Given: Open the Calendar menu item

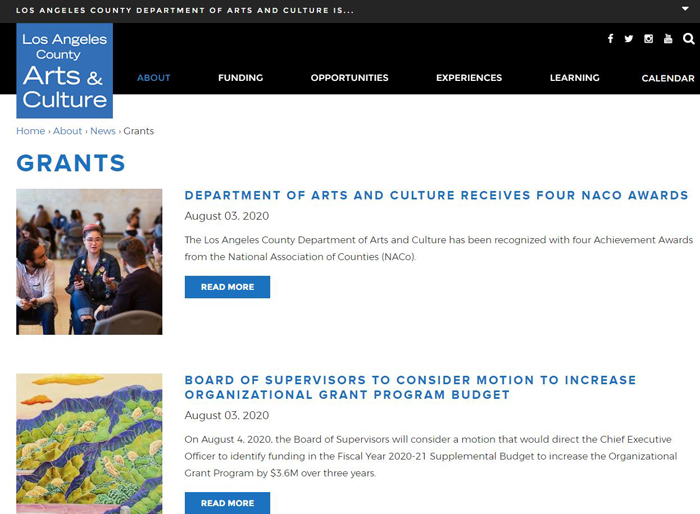Looking at the screenshot, I should pos(668,78).
